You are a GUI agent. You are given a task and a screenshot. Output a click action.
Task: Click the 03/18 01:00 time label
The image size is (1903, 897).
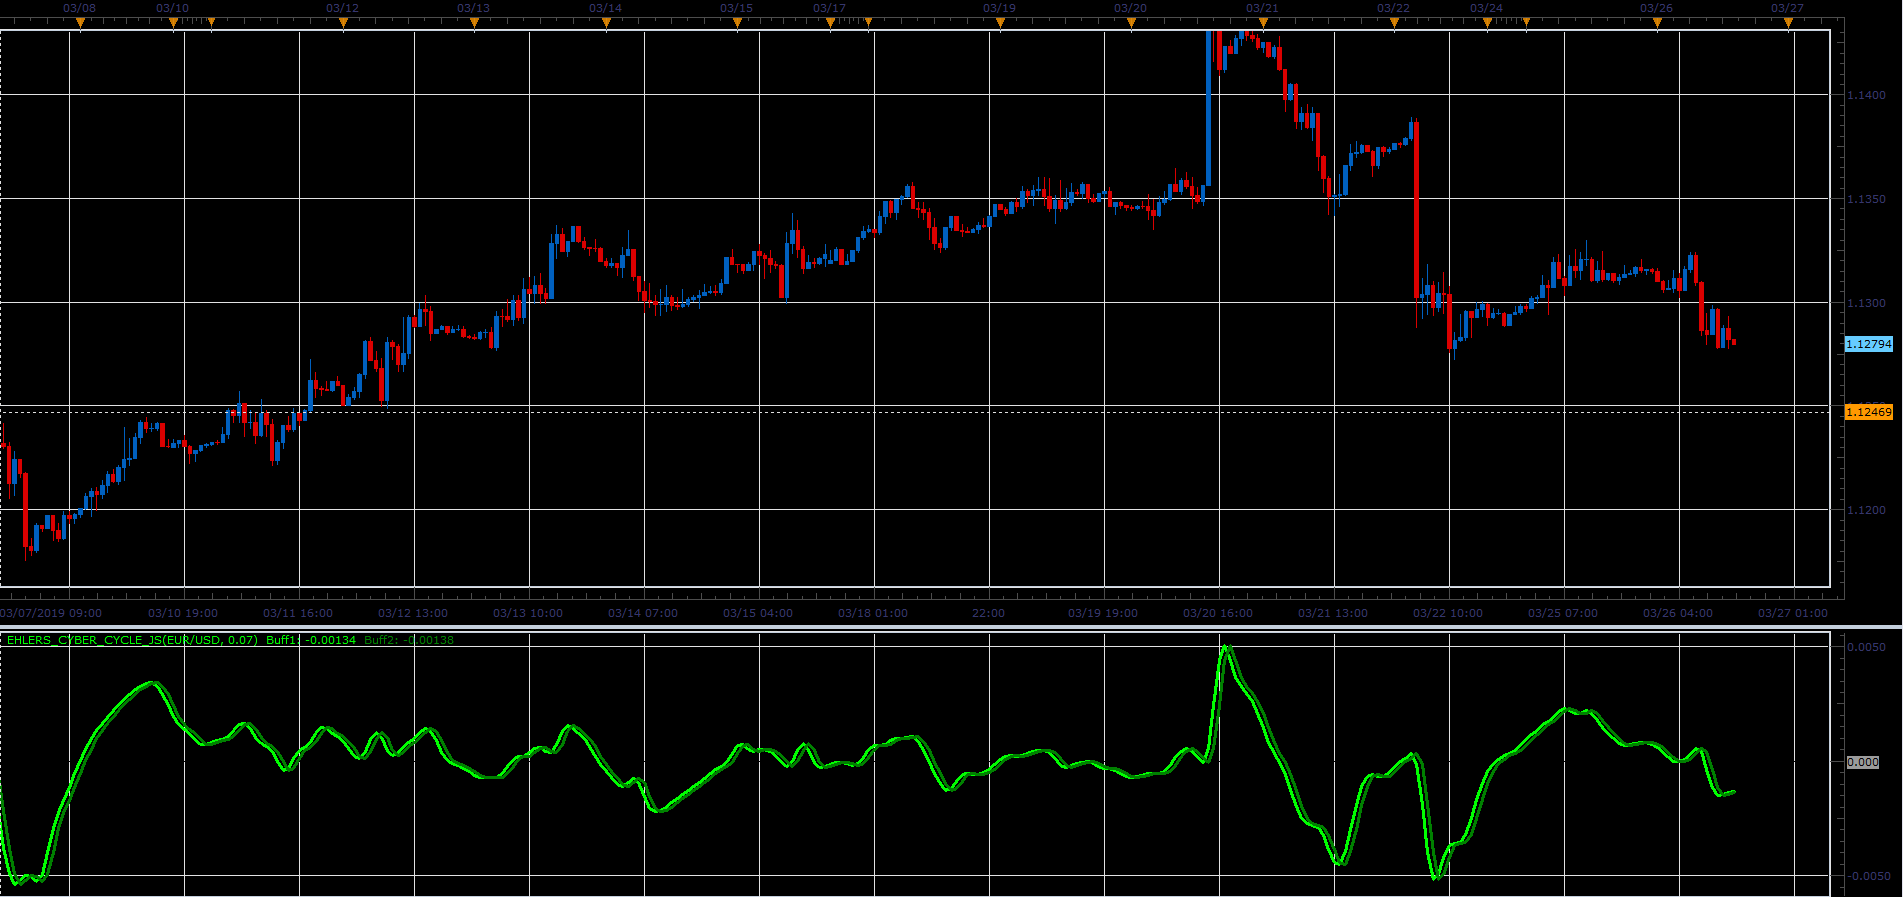(x=873, y=613)
